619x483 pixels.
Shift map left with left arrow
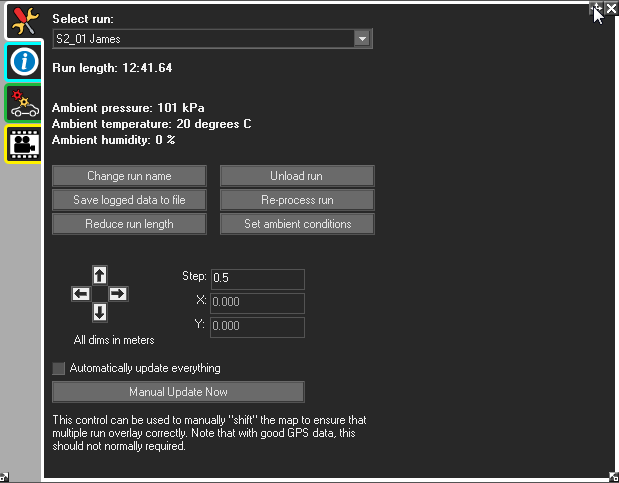pyautogui.click(x=80, y=293)
